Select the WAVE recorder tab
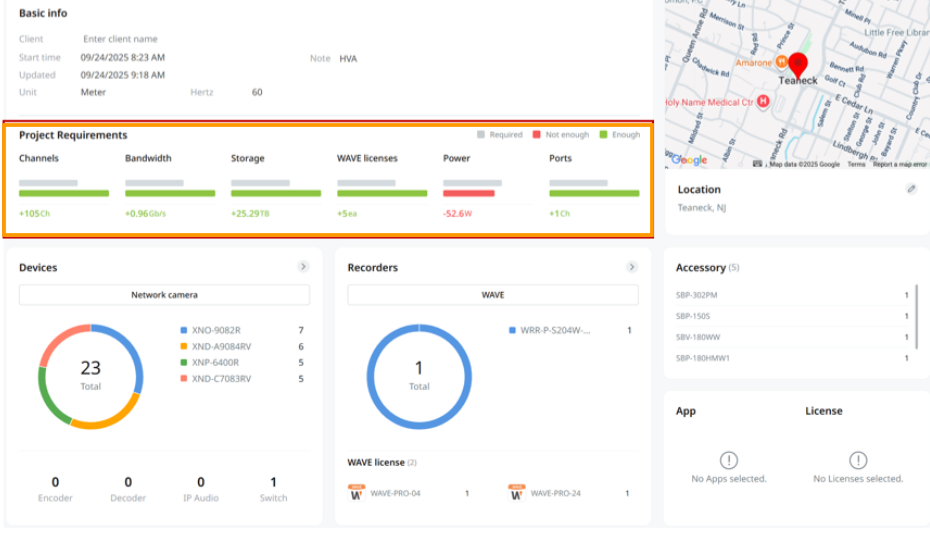The image size is (930, 535). pos(493,295)
